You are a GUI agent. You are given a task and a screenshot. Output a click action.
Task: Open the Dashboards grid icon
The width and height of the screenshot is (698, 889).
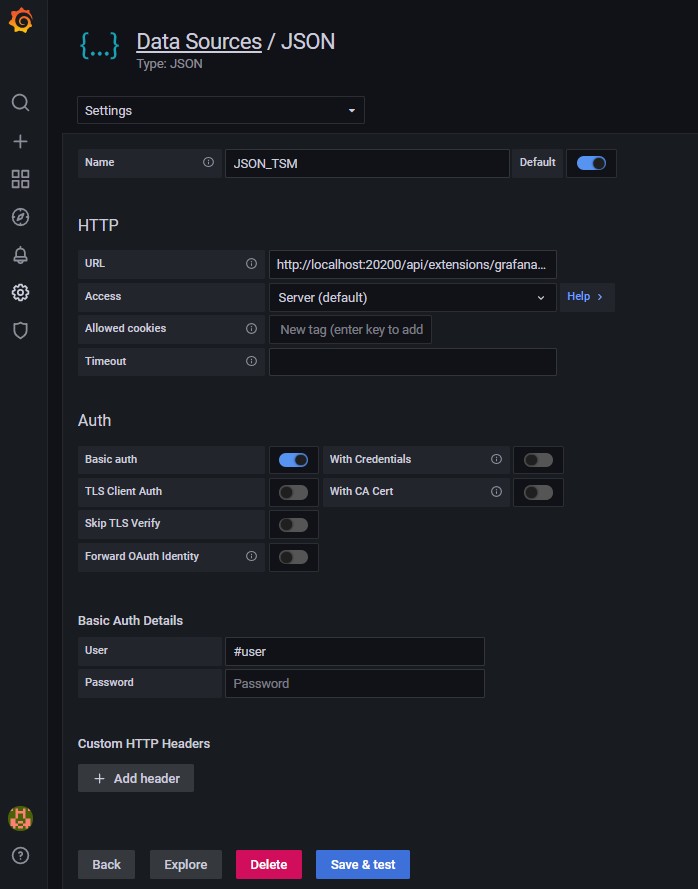20,179
